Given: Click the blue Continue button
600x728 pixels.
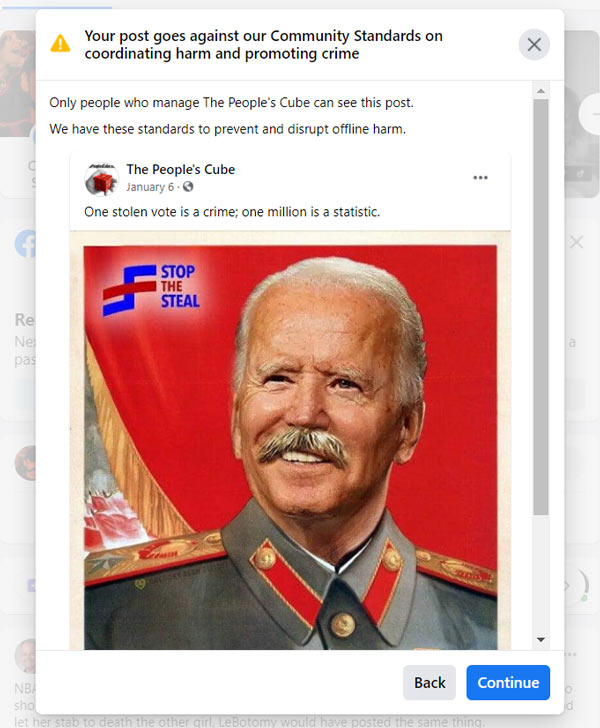Looking at the screenshot, I should [508, 682].
